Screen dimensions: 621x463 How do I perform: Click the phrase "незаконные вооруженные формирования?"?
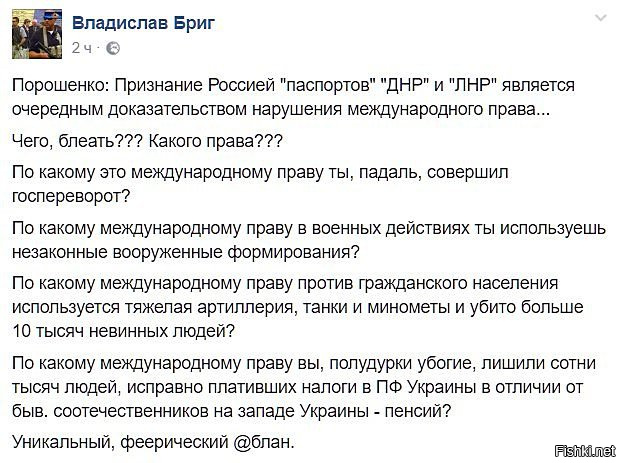point(186,252)
